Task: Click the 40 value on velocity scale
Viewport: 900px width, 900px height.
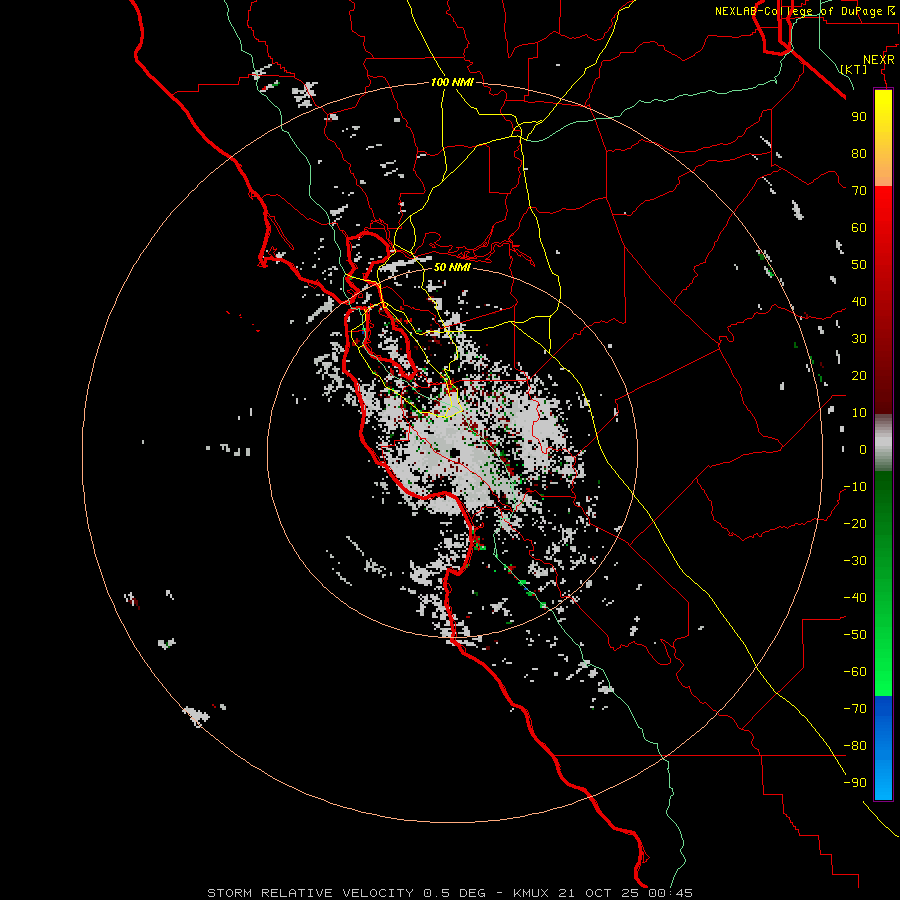Action: tap(859, 302)
